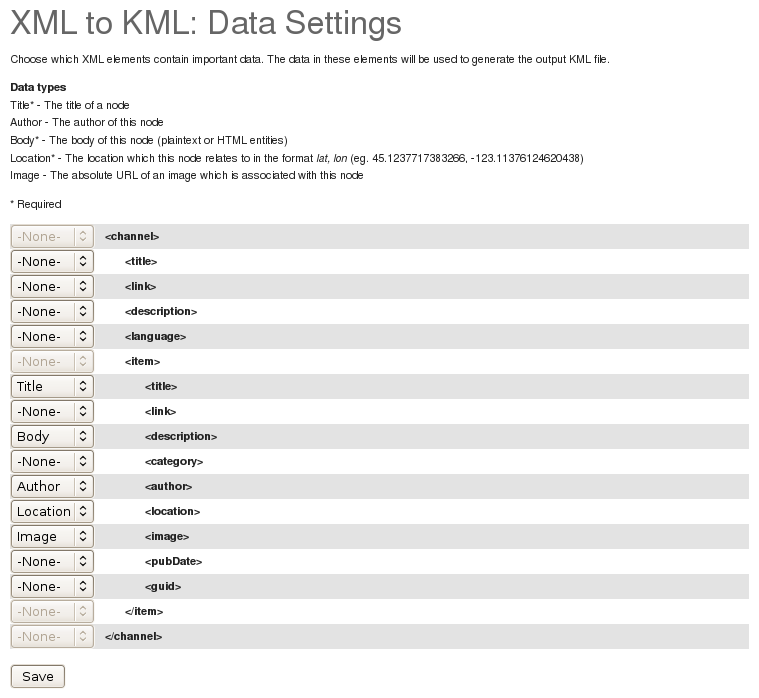This screenshot has width=759, height=698.
Task: Click the Data types heading text
Action: pos(38,88)
